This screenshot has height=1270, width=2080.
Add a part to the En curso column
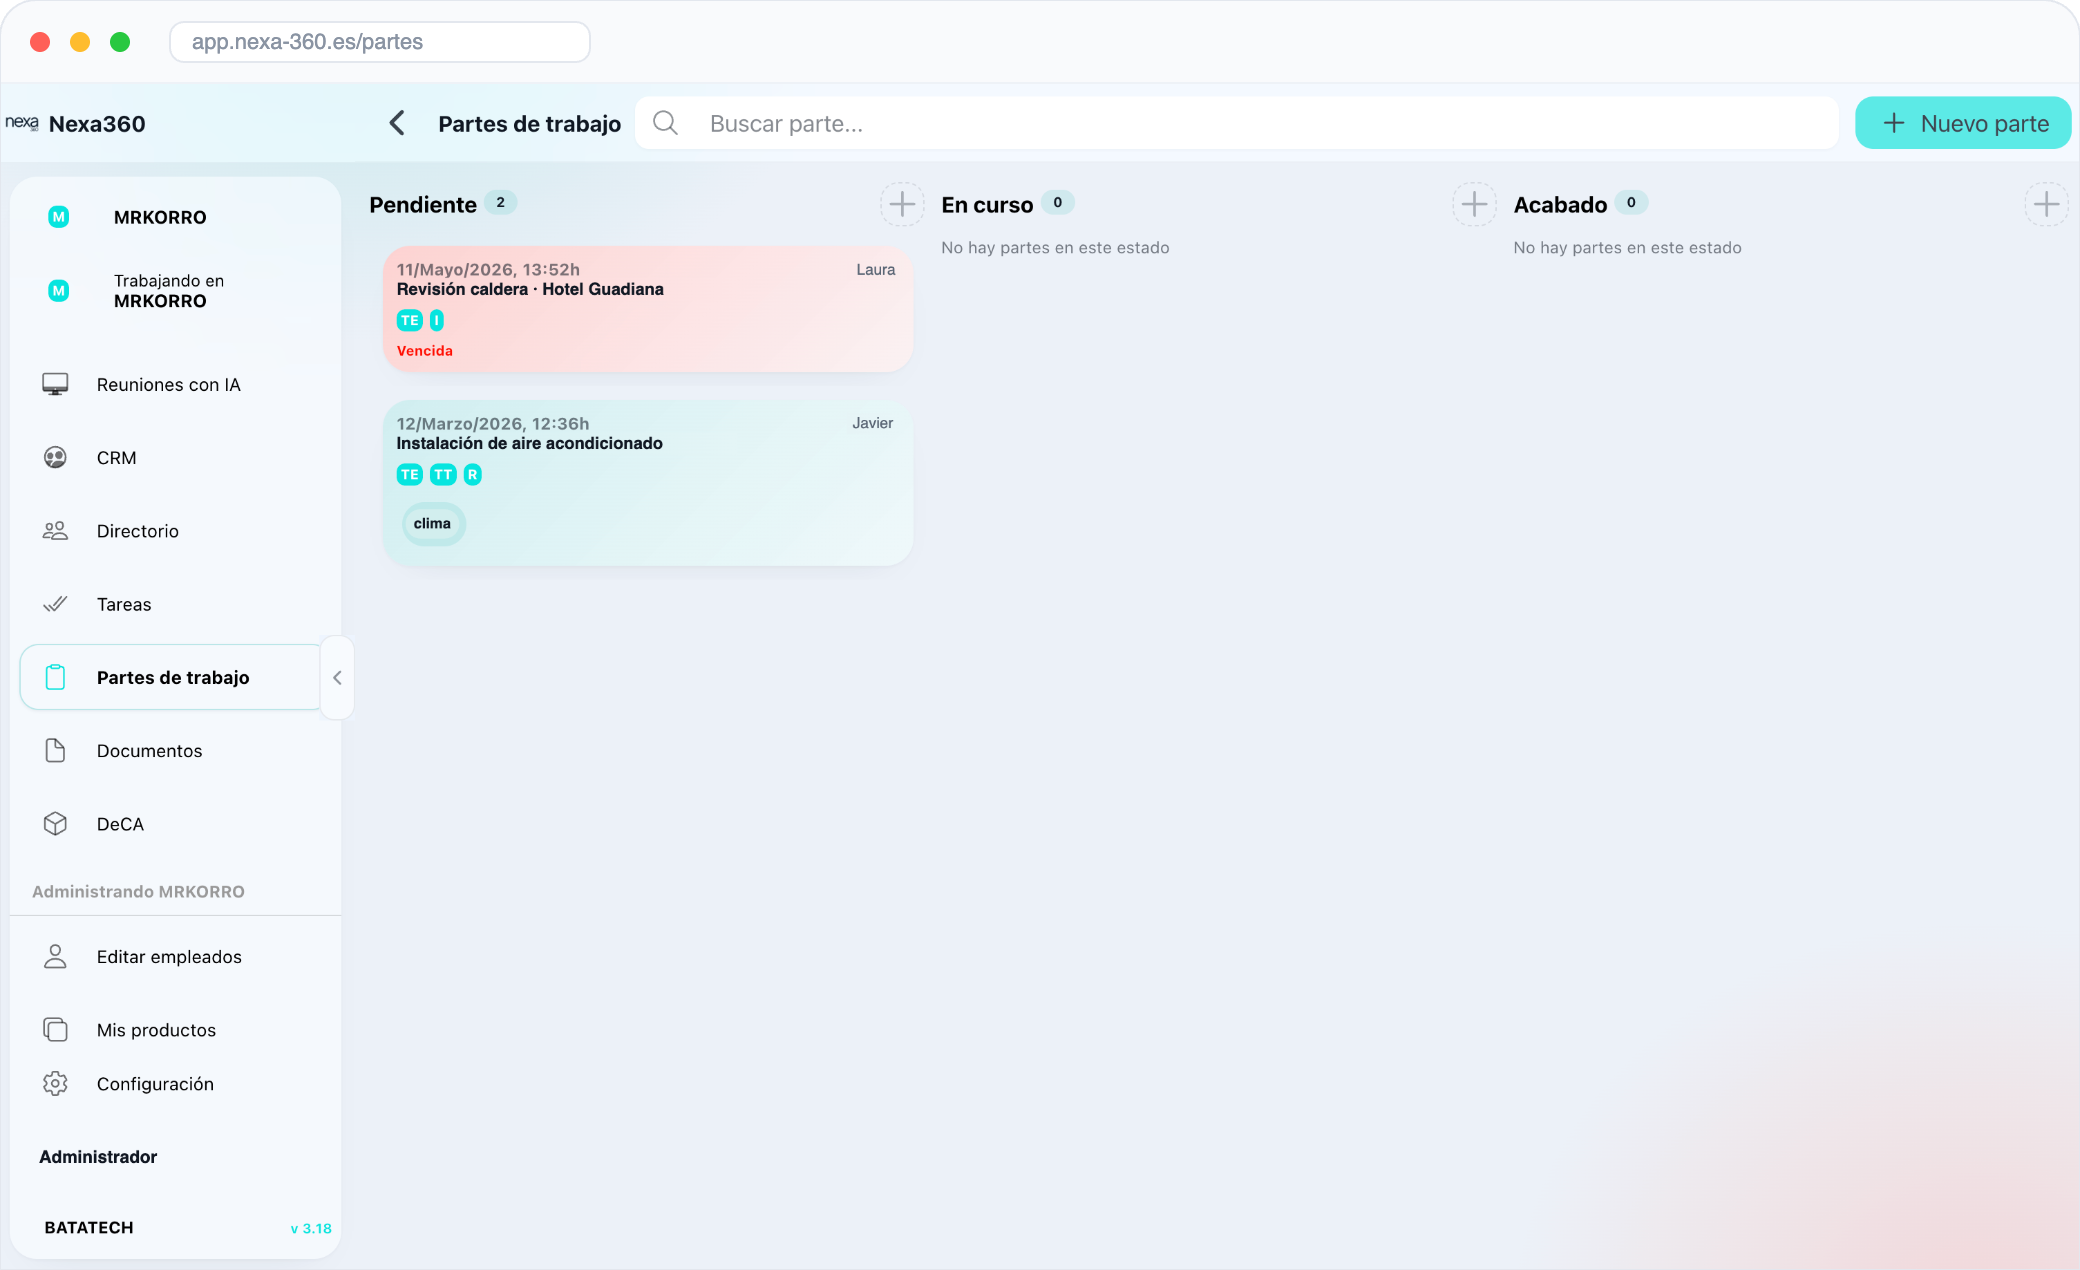click(1474, 205)
